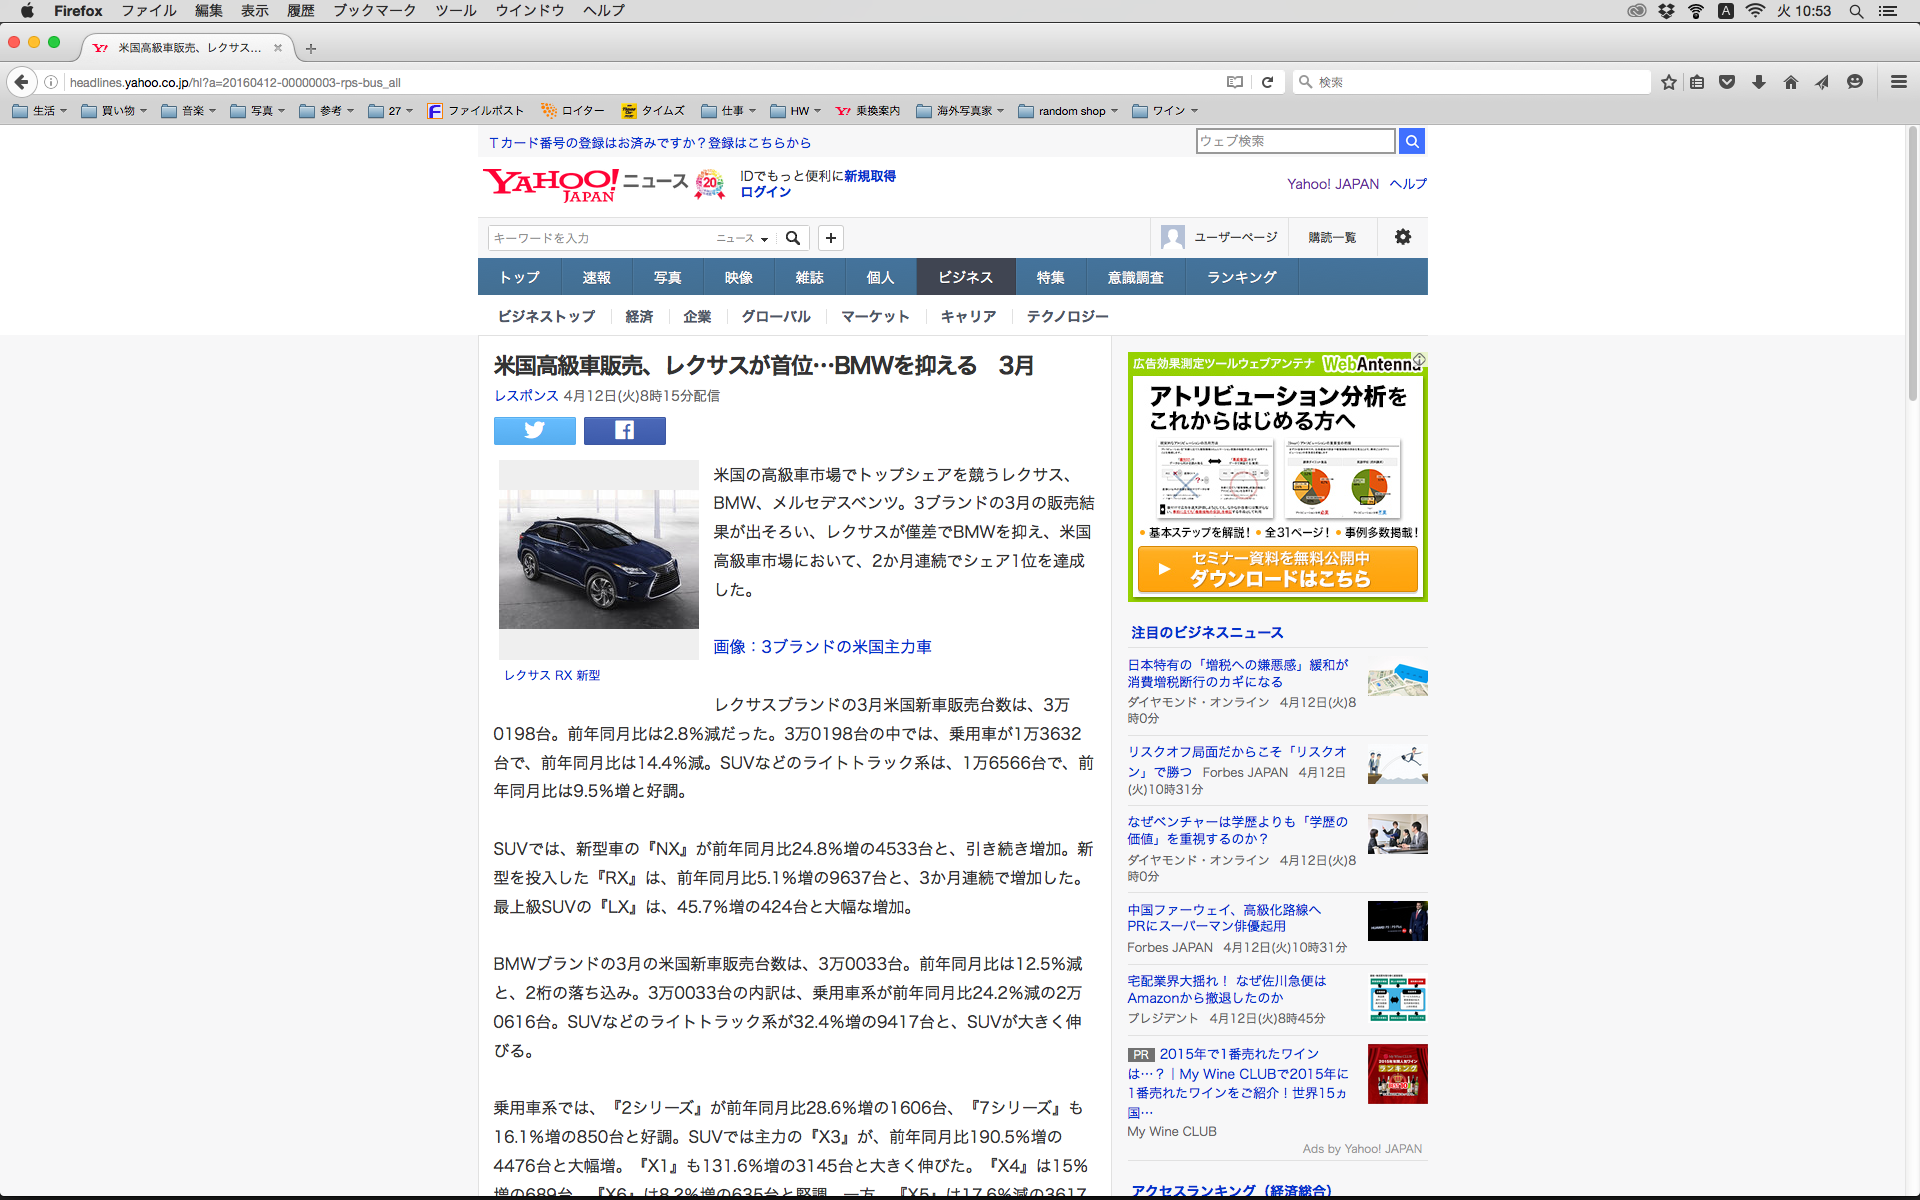The image size is (1920, 1200).
Task: Click the bookmark star icon
Action: tap(1668, 82)
